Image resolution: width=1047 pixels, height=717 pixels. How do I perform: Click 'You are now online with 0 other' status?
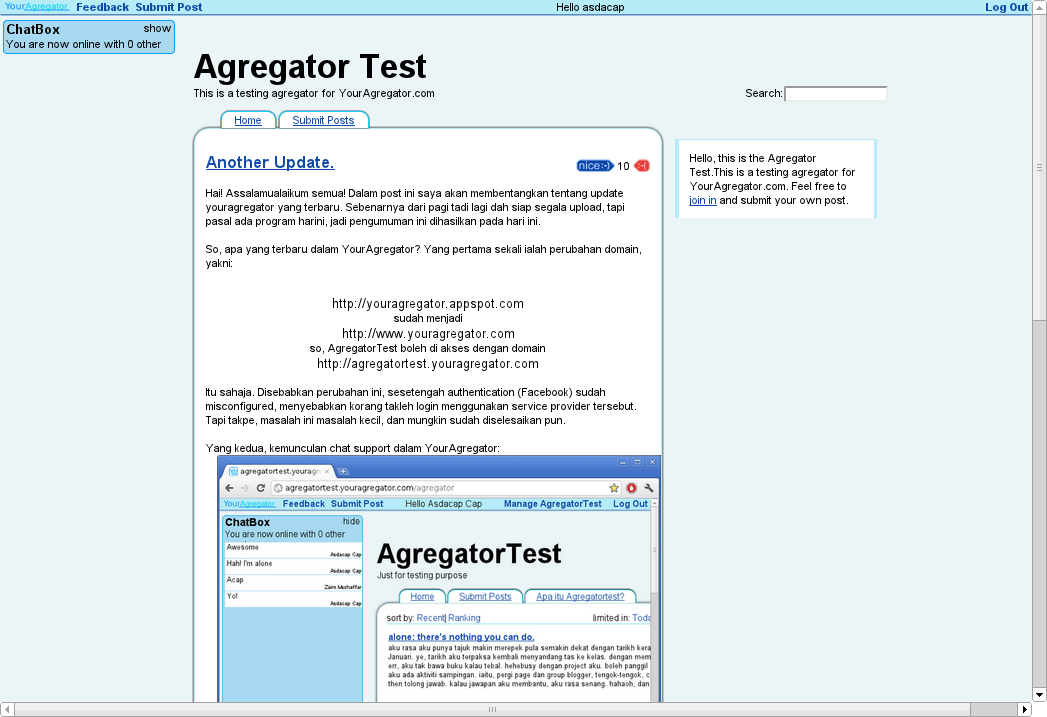click(x=83, y=44)
